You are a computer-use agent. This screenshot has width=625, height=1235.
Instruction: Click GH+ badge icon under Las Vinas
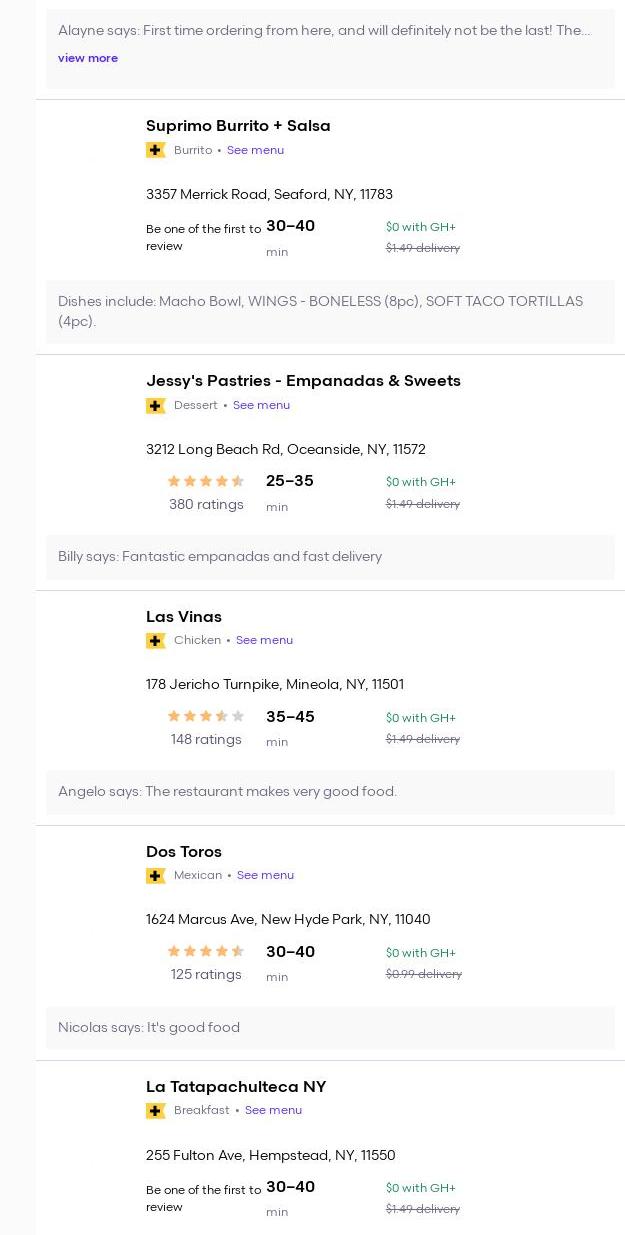click(155, 640)
